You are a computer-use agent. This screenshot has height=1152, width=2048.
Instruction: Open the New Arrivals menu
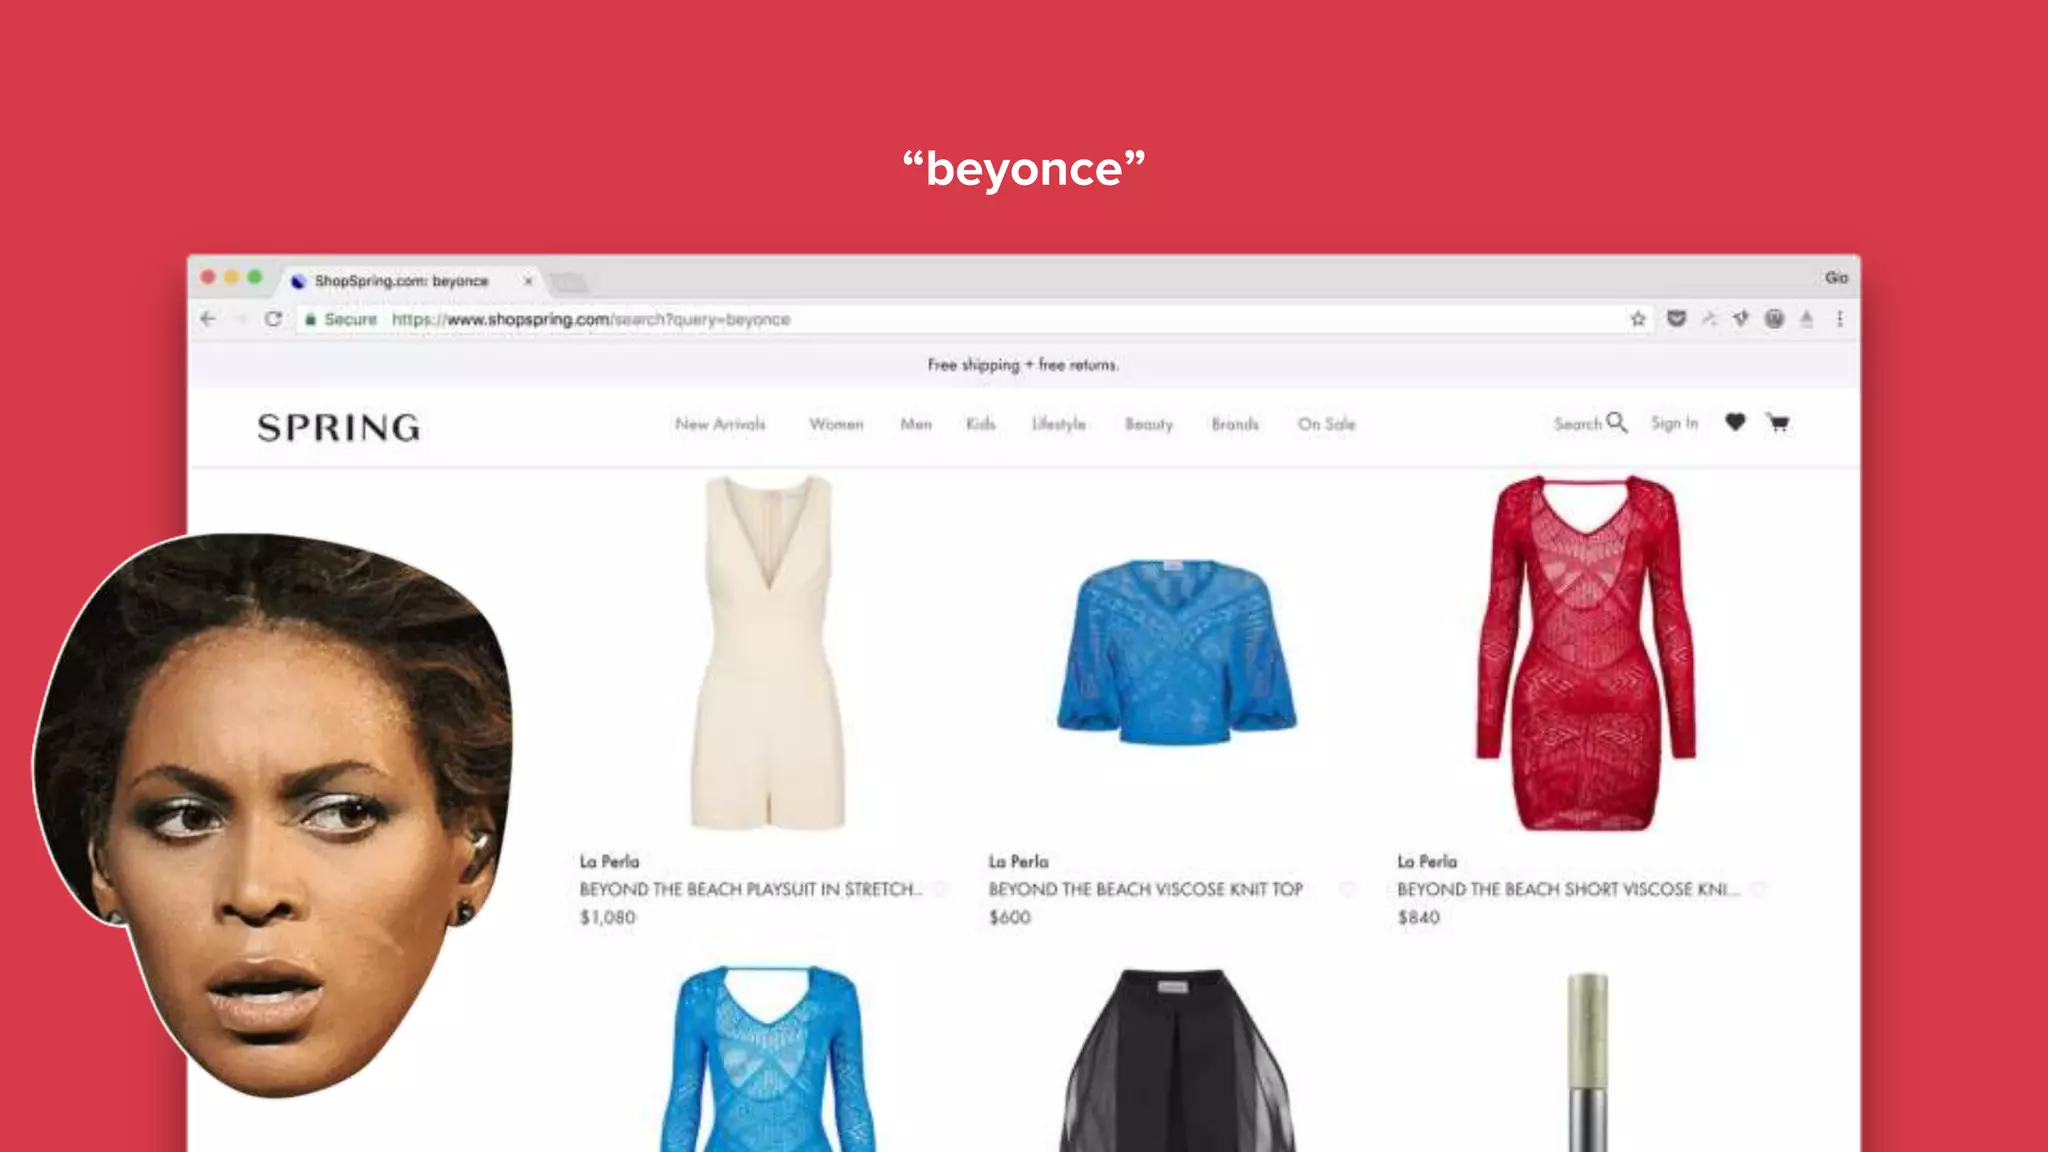(720, 424)
